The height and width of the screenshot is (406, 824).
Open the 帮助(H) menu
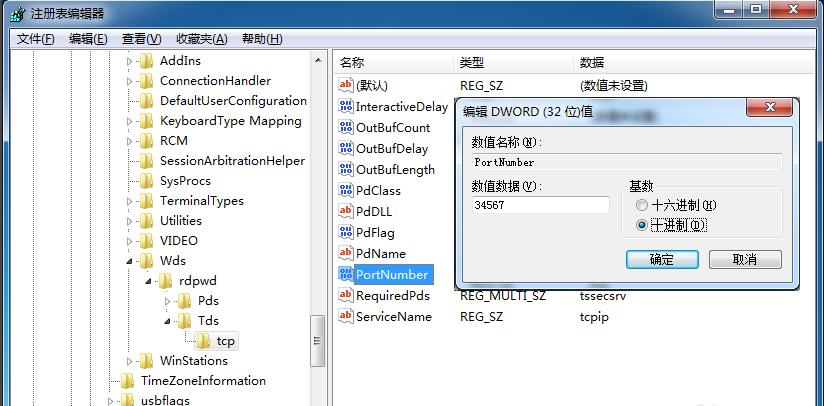click(262, 39)
